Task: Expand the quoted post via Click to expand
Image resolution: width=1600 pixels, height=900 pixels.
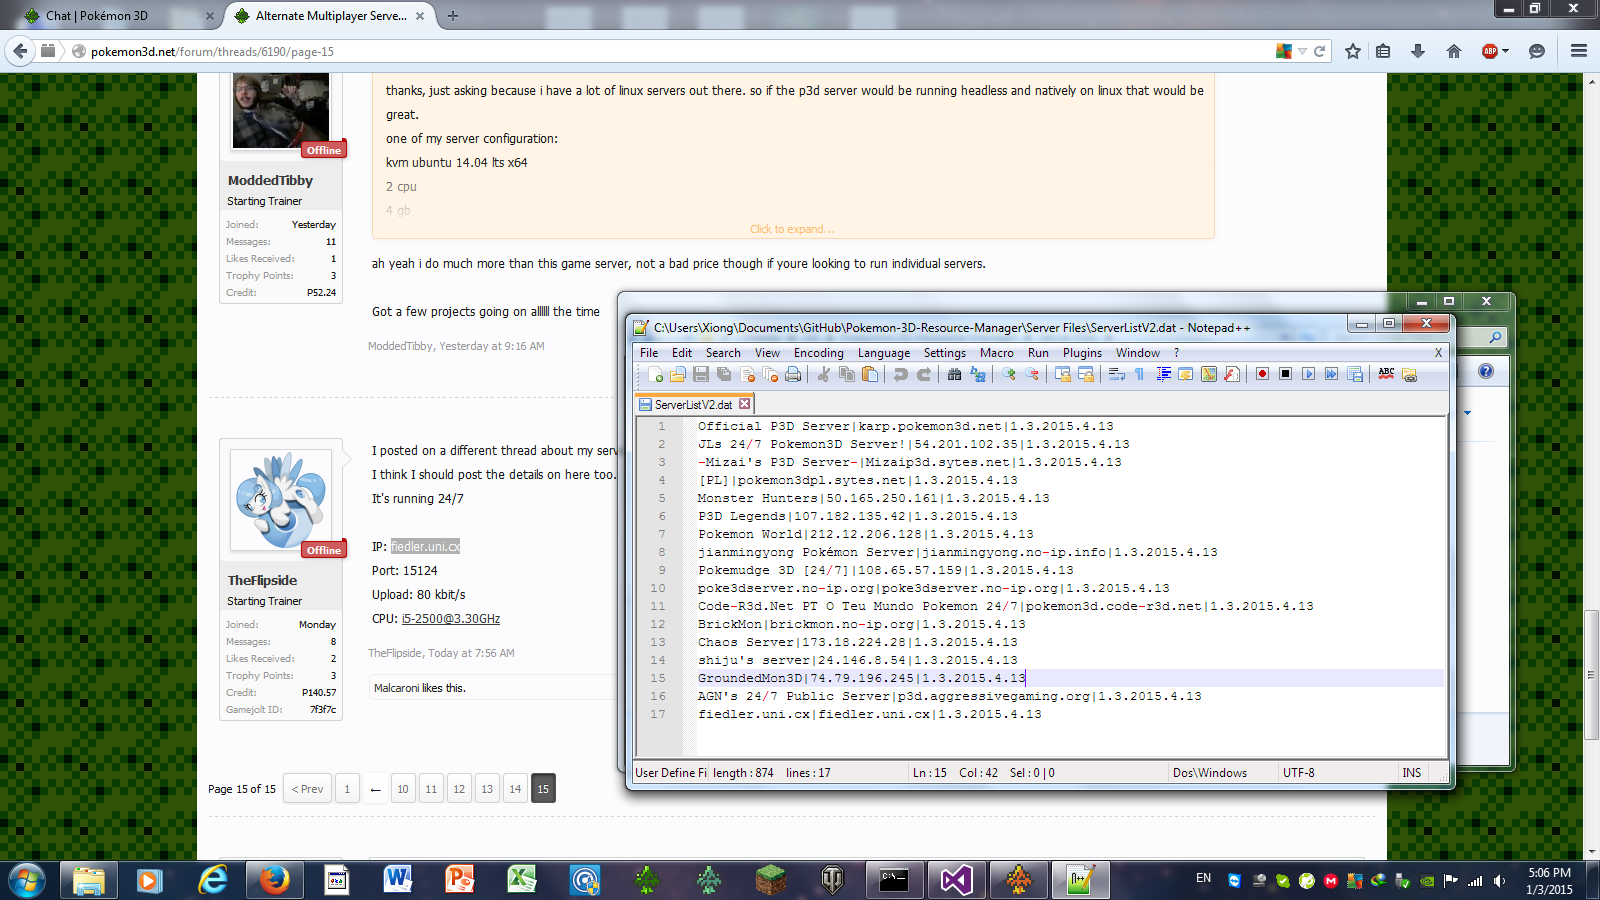Action: click(792, 229)
